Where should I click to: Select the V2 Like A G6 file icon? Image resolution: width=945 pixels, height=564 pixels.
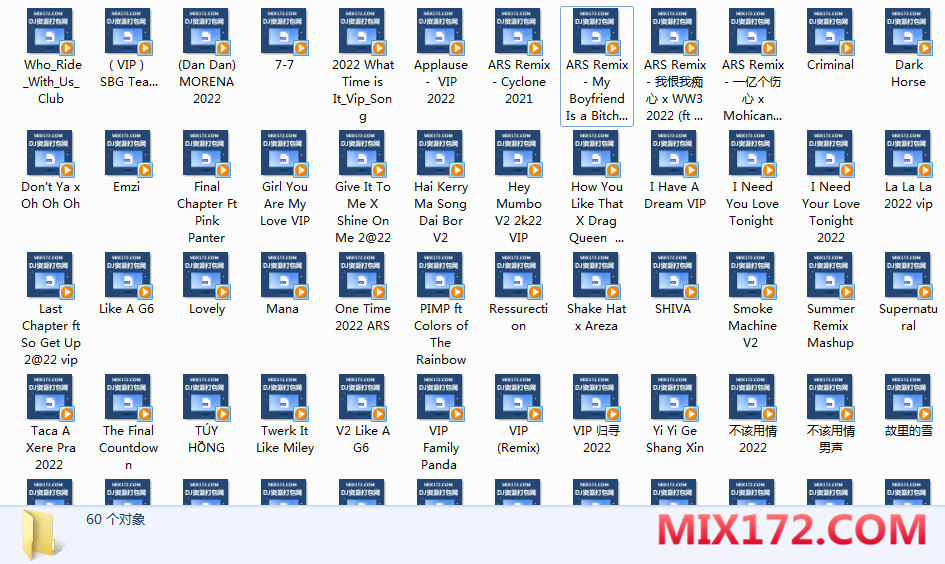tap(362, 398)
